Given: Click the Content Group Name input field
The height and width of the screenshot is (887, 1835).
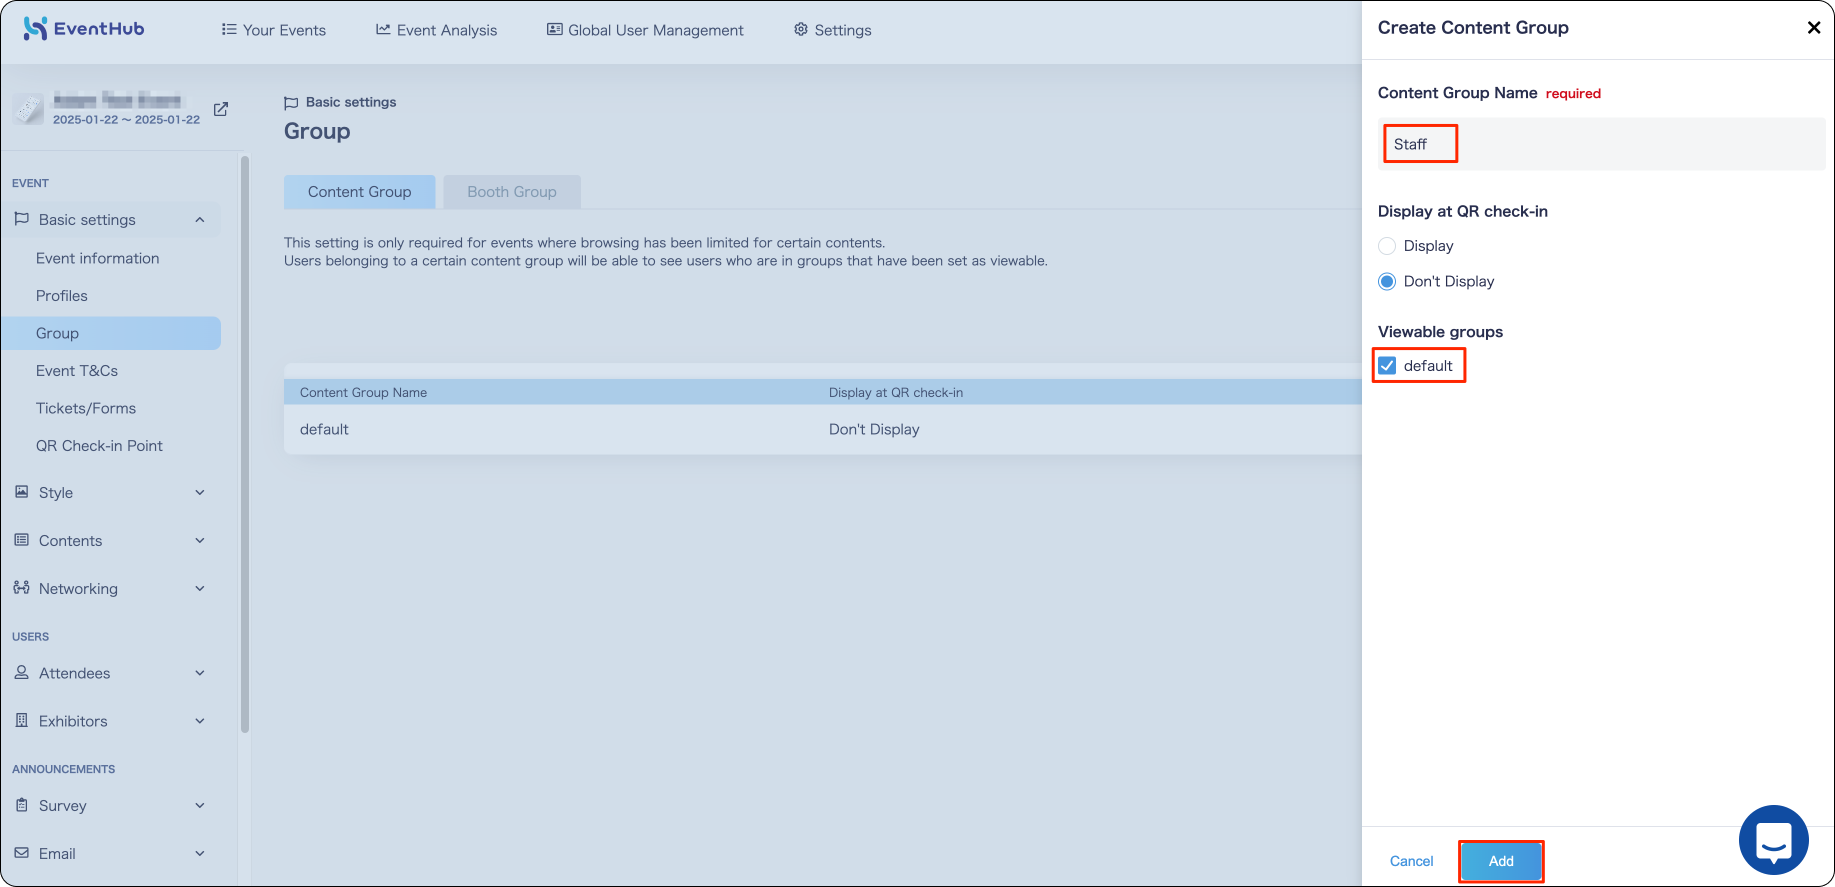Looking at the screenshot, I should click(x=1601, y=144).
